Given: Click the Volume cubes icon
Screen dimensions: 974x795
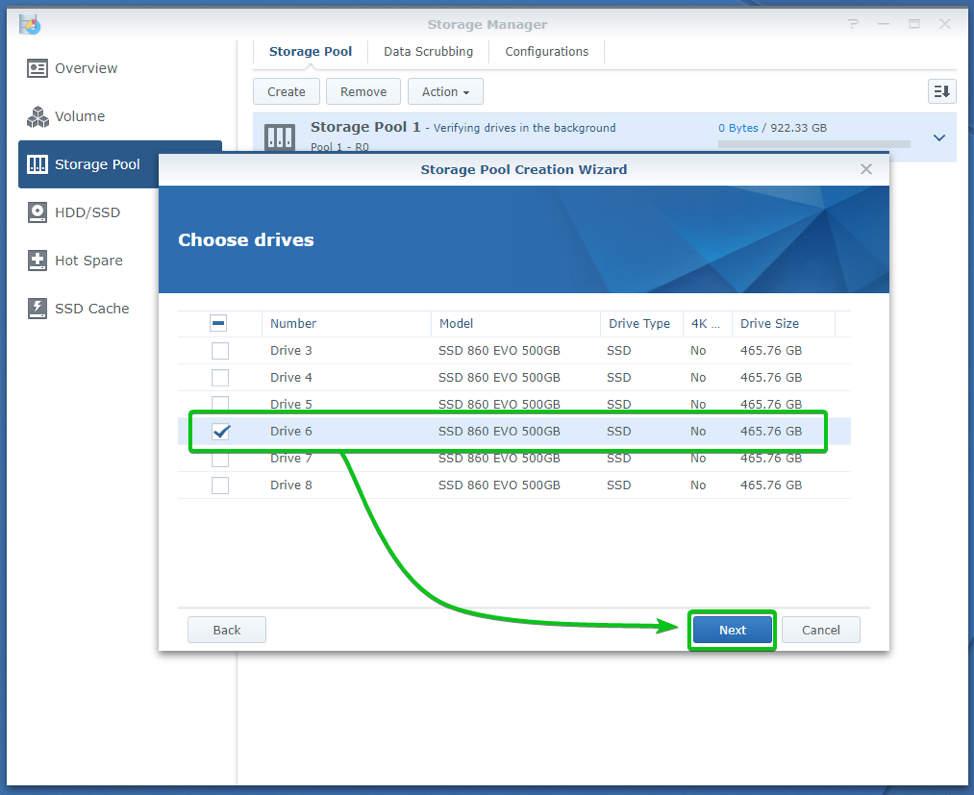Looking at the screenshot, I should [x=38, y=116].
